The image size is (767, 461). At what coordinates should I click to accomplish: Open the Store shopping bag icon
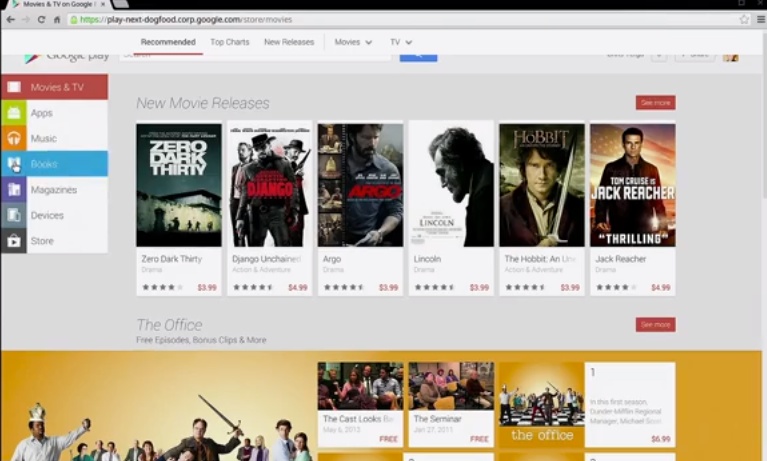[14, 241]
